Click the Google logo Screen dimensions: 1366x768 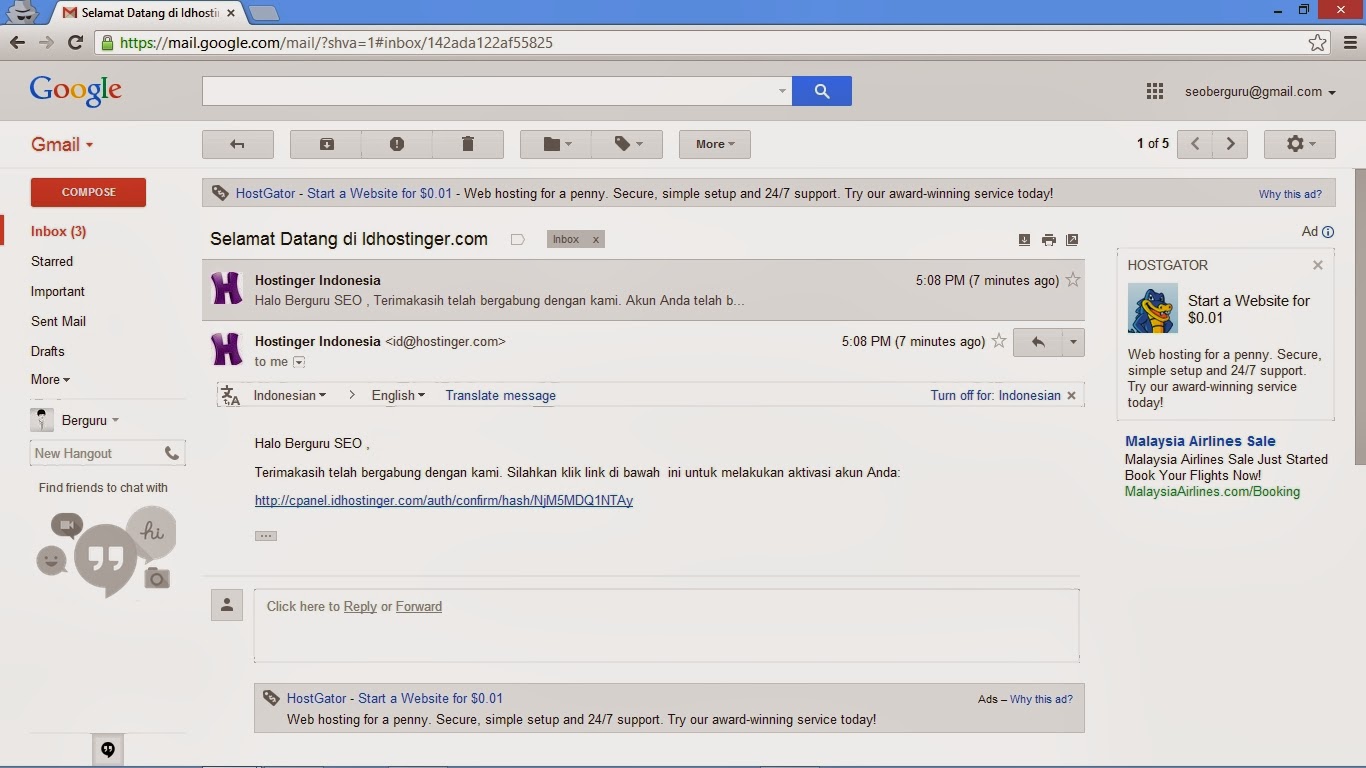click(76, 90)
